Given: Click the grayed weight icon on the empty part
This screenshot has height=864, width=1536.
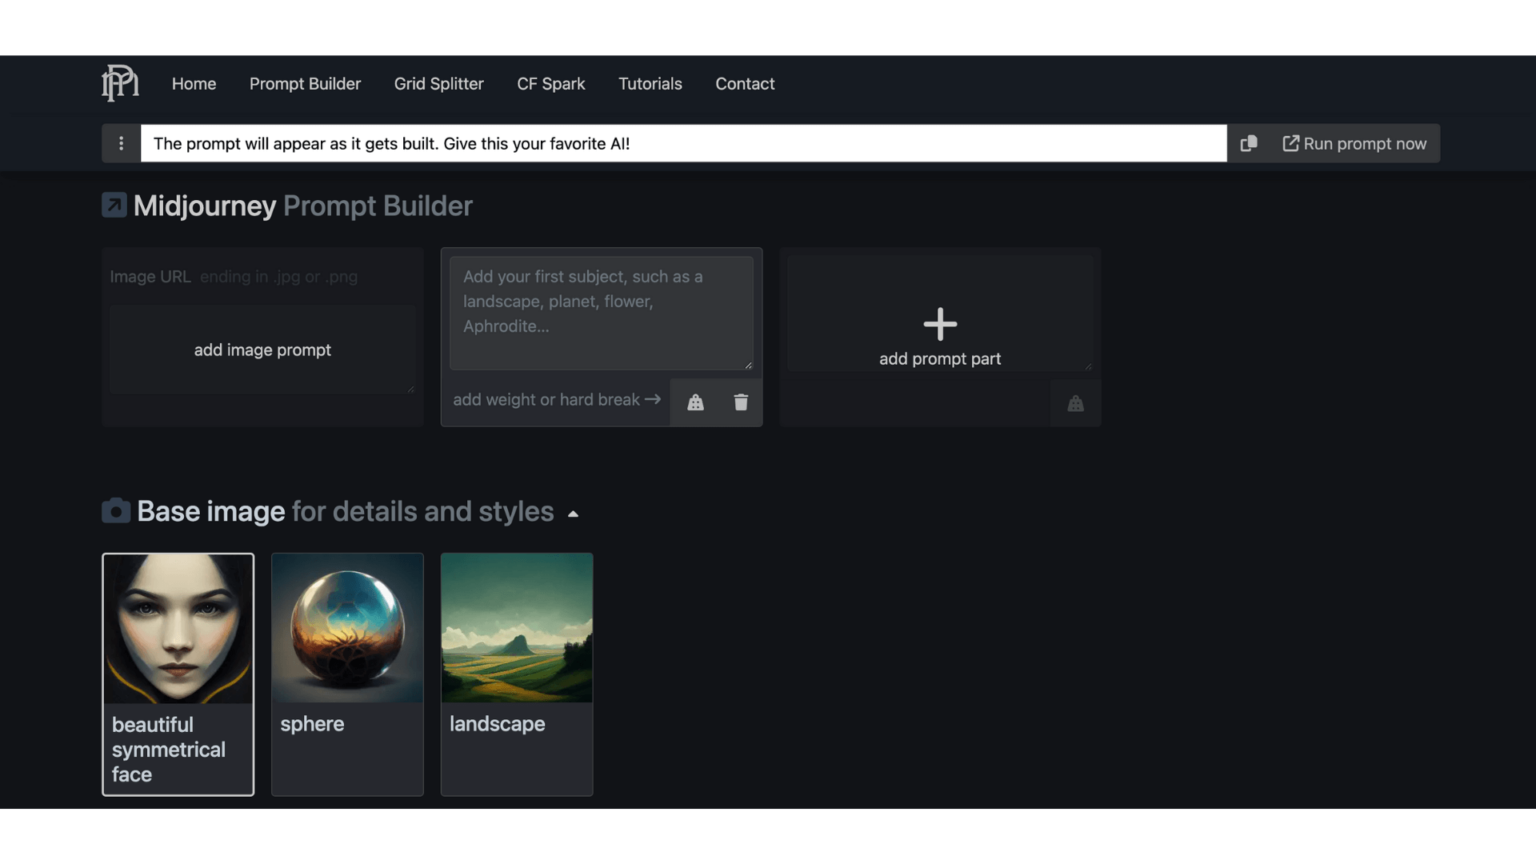Looking at the screenshot, I should [1075, 403].
